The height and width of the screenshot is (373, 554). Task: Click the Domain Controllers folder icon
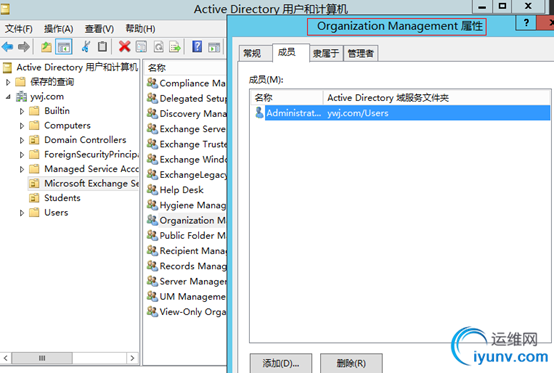pyautogui.click(x=34, y=140)
